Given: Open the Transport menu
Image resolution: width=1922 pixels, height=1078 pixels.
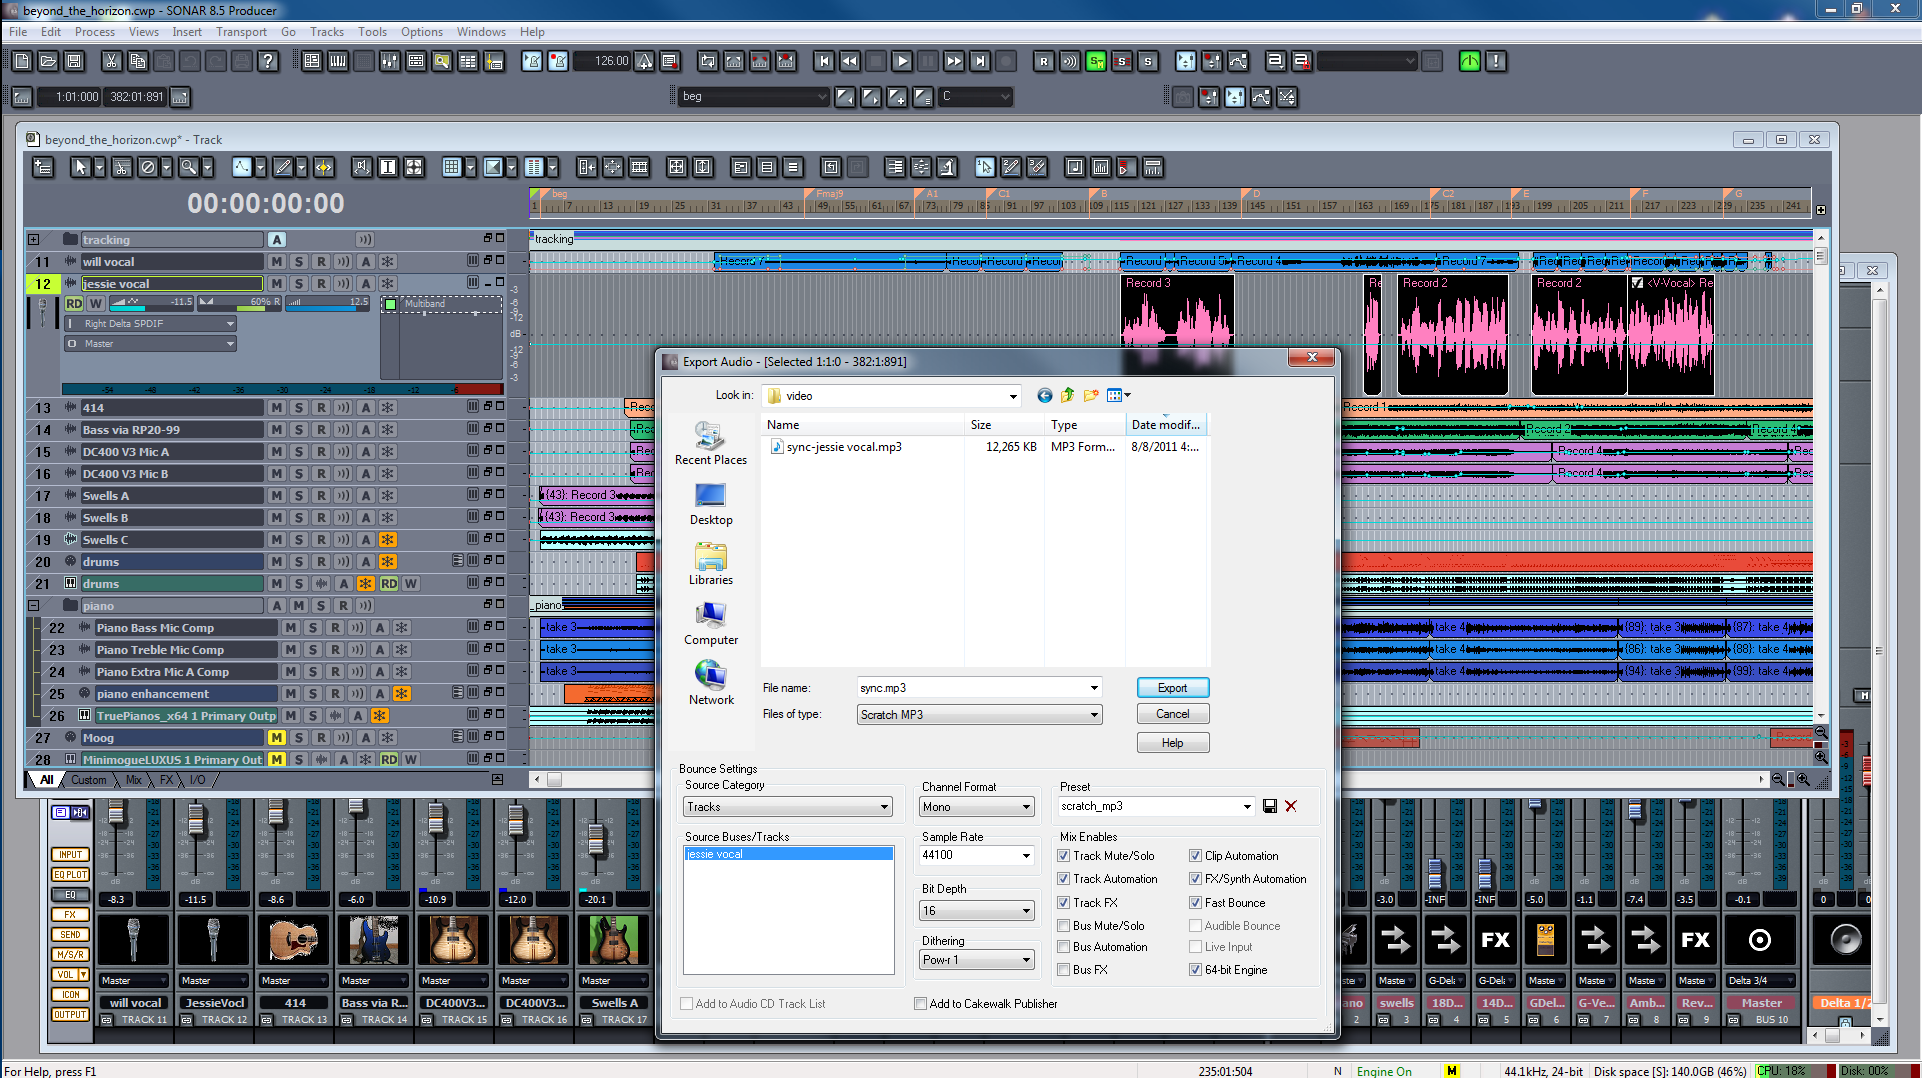Looking at the screenshot, I should 241,32.
